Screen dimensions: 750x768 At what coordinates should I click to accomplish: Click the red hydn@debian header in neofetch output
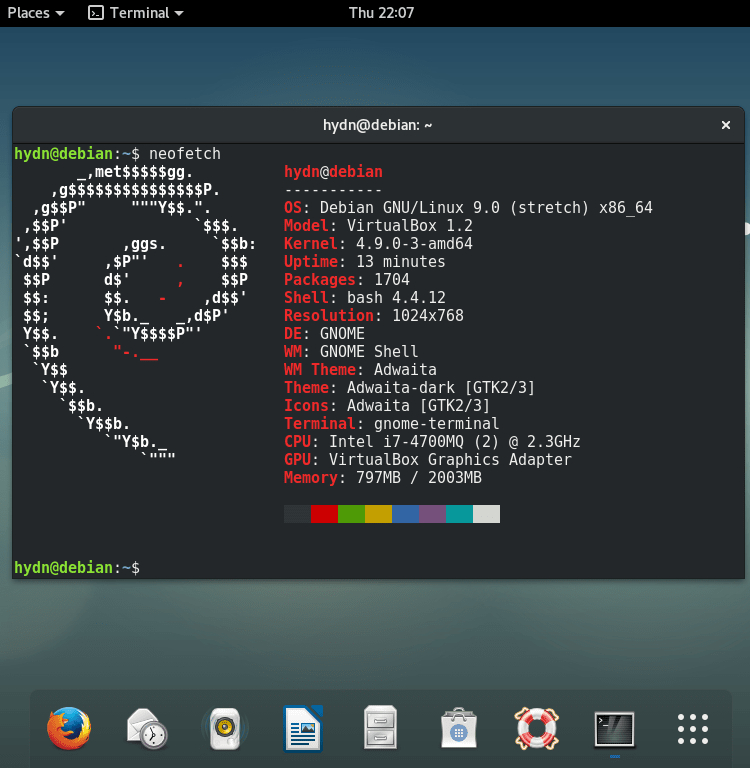pyautogui.click(x=333, y=172)
